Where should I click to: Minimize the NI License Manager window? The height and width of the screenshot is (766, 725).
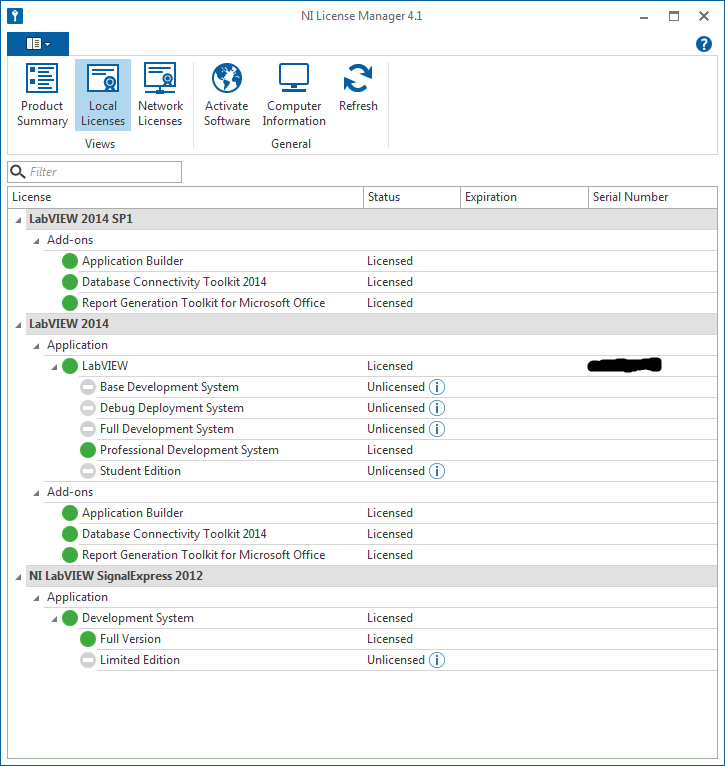[x=644, y=16]
